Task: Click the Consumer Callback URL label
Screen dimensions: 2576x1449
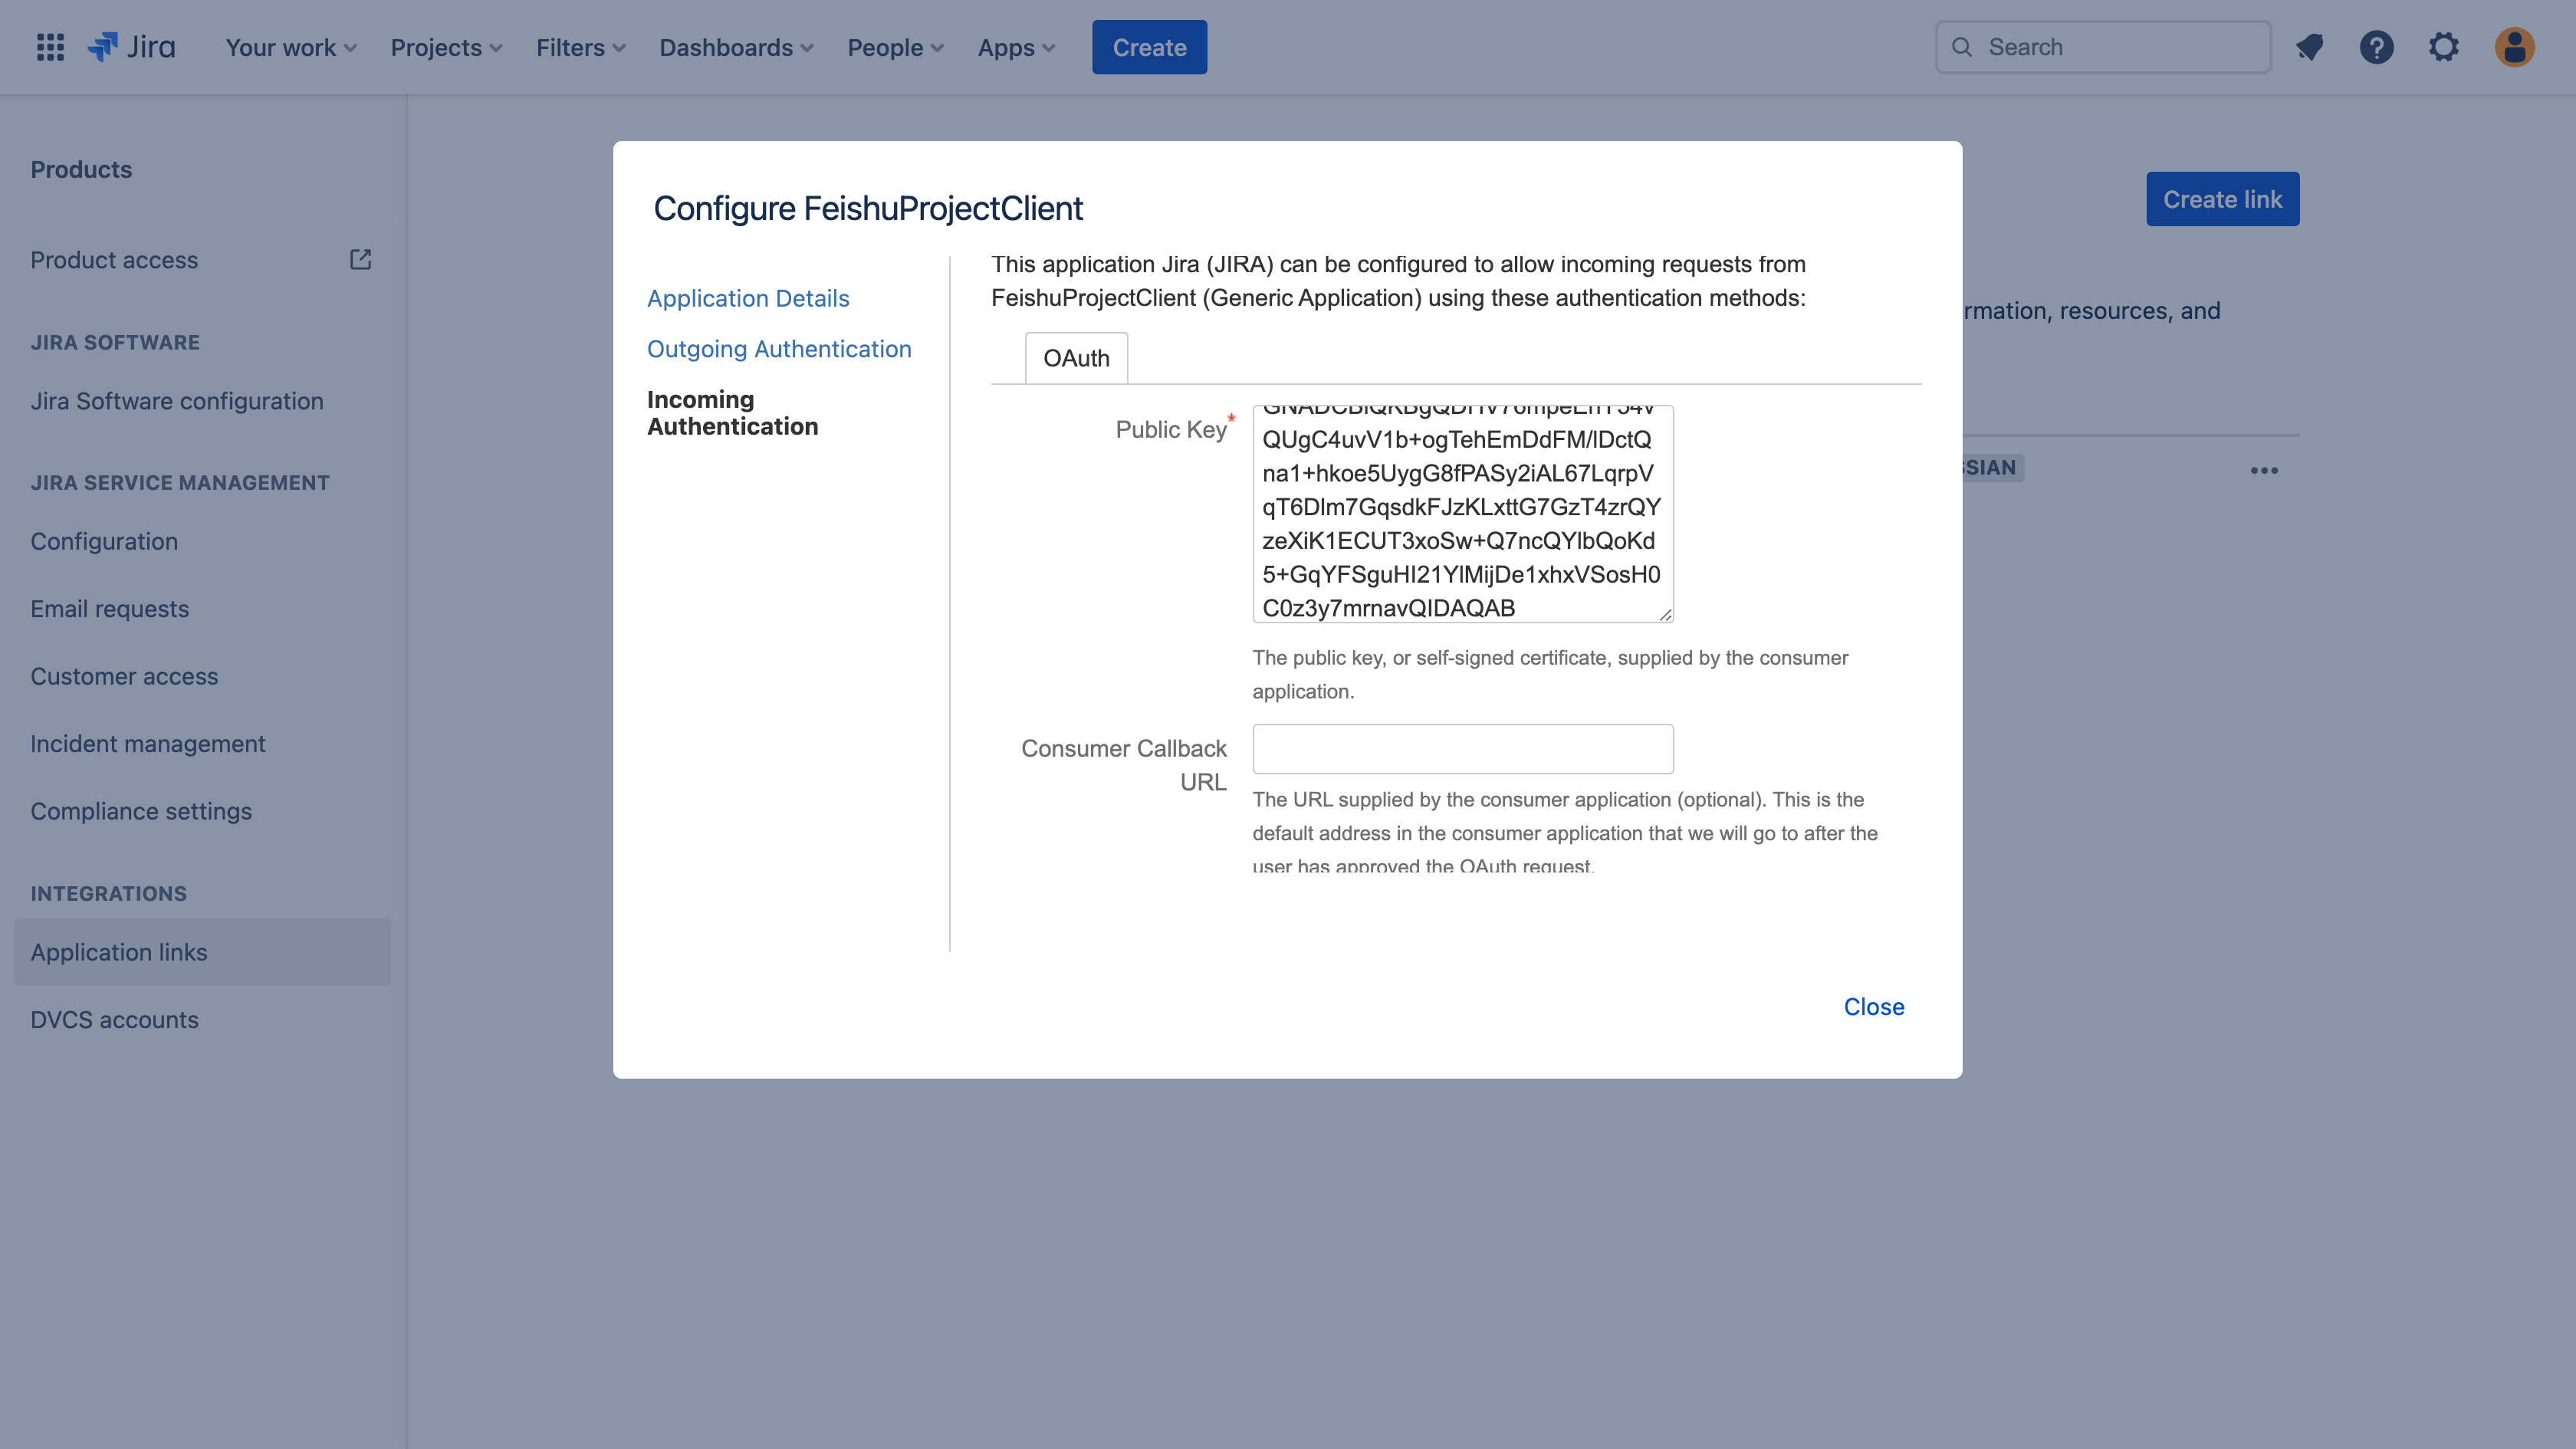Action: tap(1123, 765)
